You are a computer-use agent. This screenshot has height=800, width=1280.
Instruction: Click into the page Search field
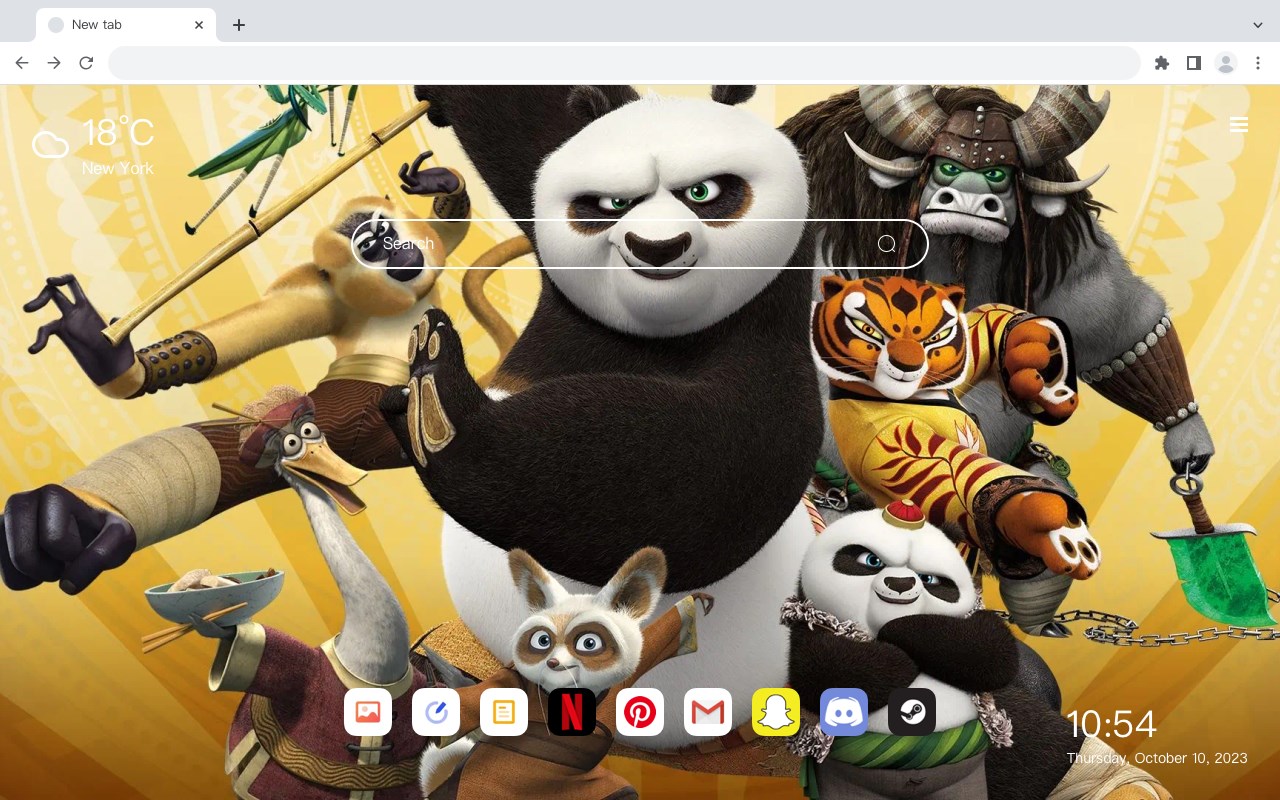pyautogui.click(x=640, y=244)
